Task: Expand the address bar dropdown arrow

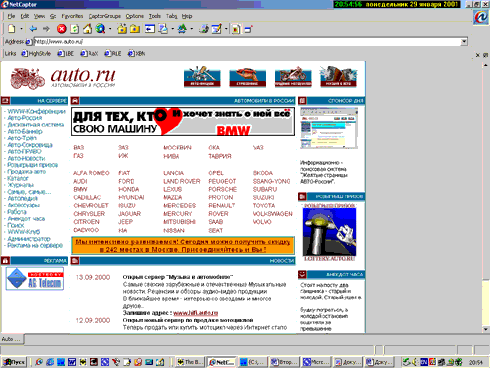Action: coord(464,42)
